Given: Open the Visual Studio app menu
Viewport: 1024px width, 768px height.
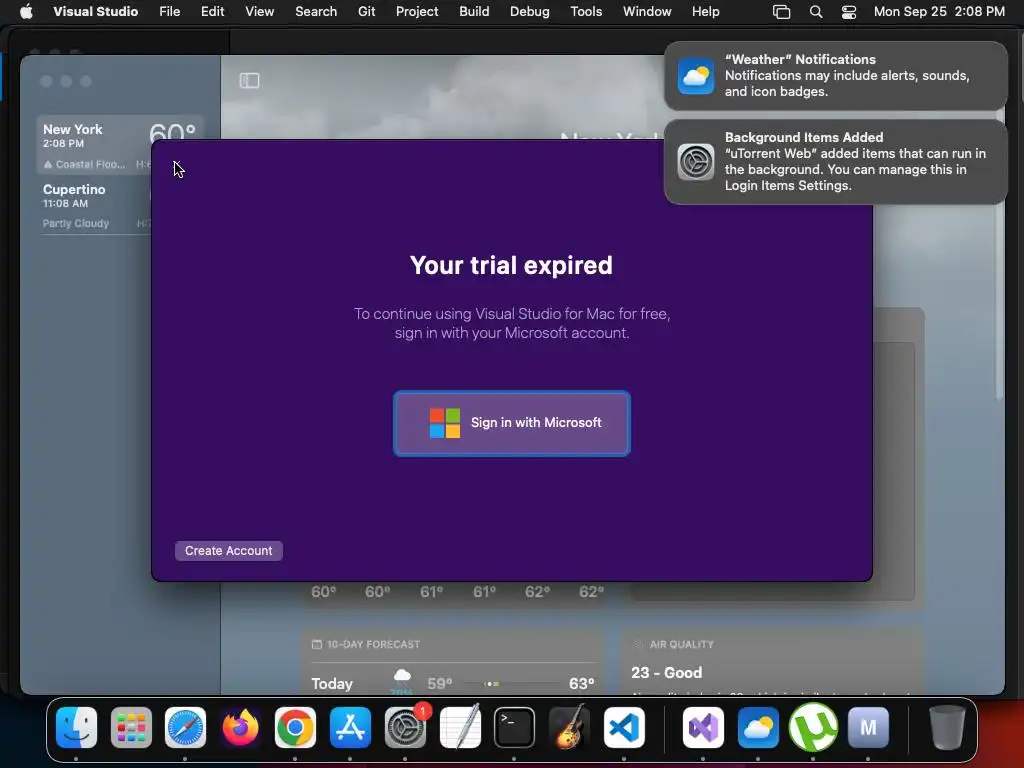Looking at the screenshot, I should (95, 11).
